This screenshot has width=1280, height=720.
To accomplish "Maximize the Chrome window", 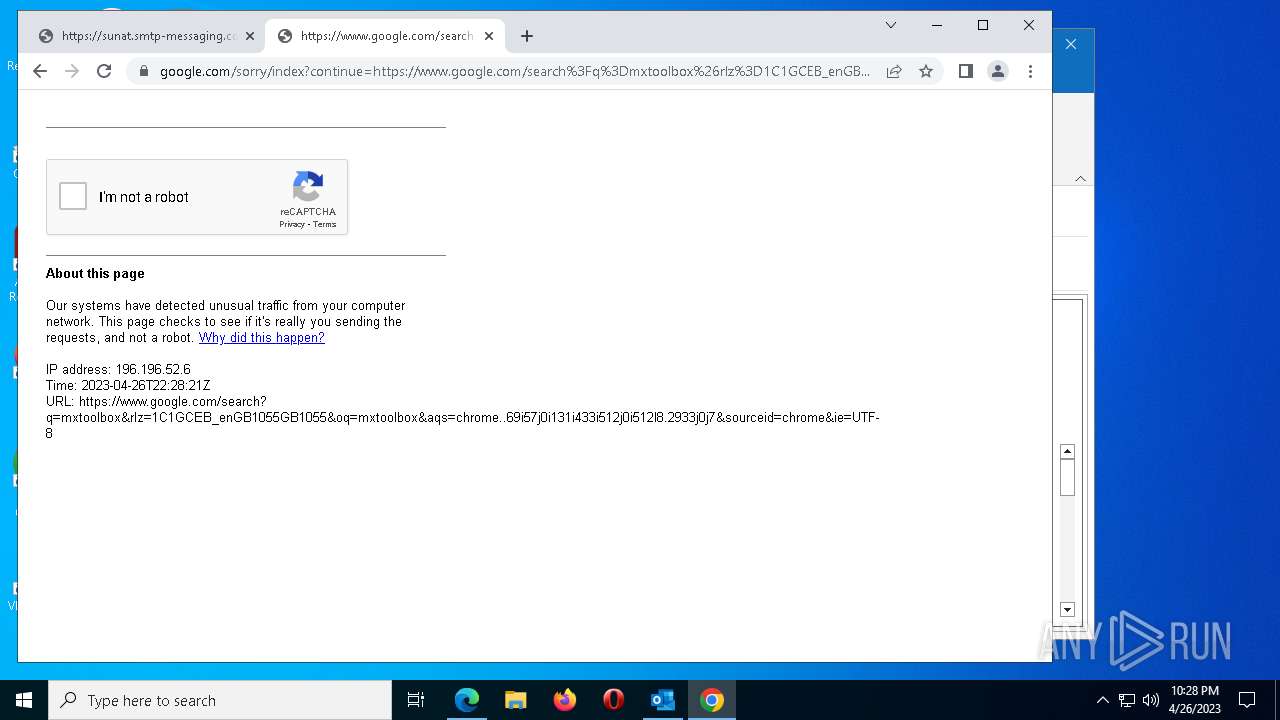I will point(983,25).
